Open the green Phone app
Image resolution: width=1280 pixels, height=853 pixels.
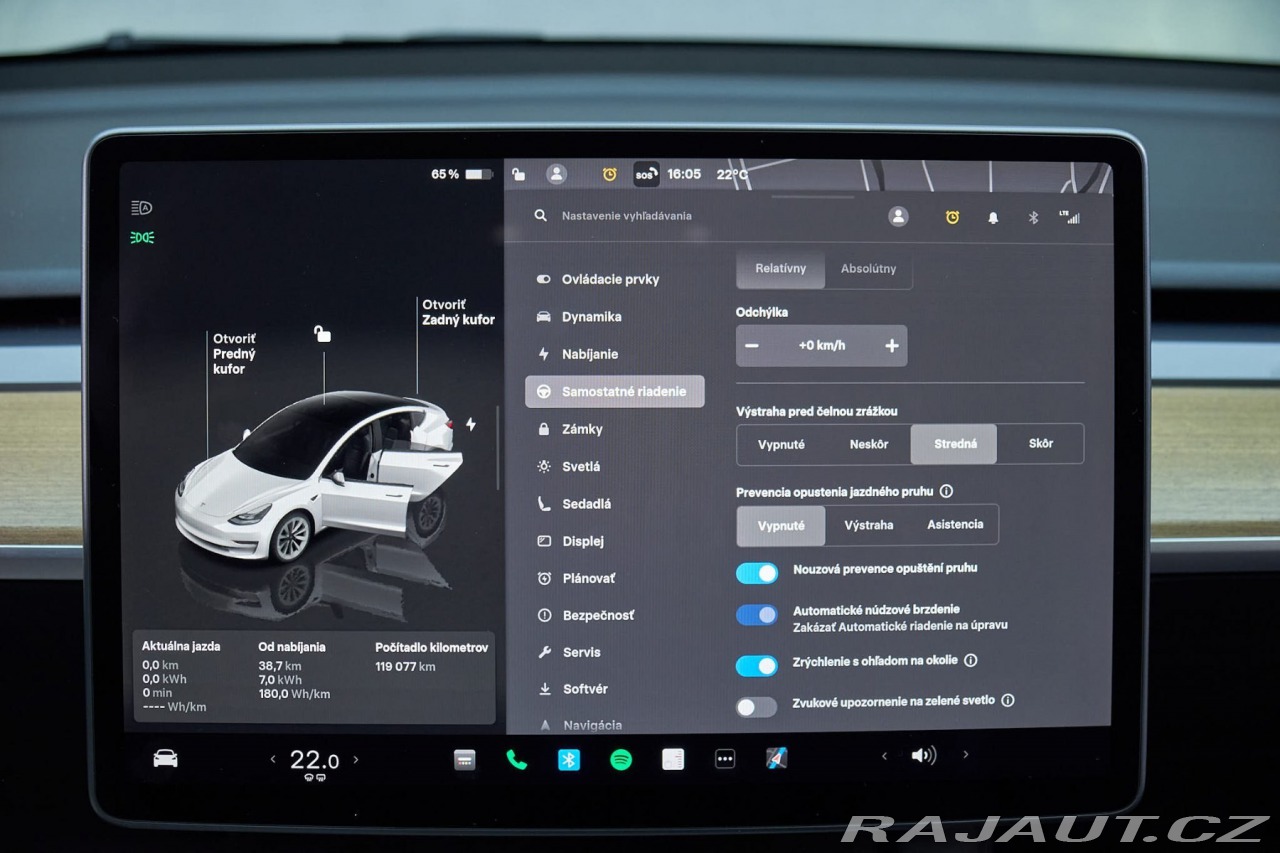pyautogui.click(x=517, y=759)
